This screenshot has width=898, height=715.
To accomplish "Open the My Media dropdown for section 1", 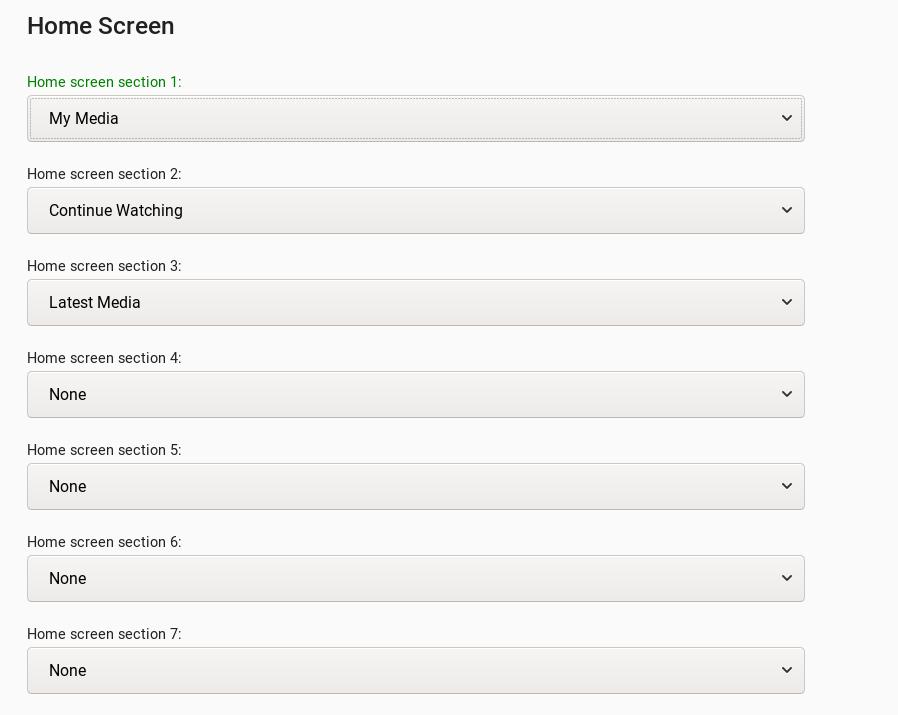I will [416, 119].
